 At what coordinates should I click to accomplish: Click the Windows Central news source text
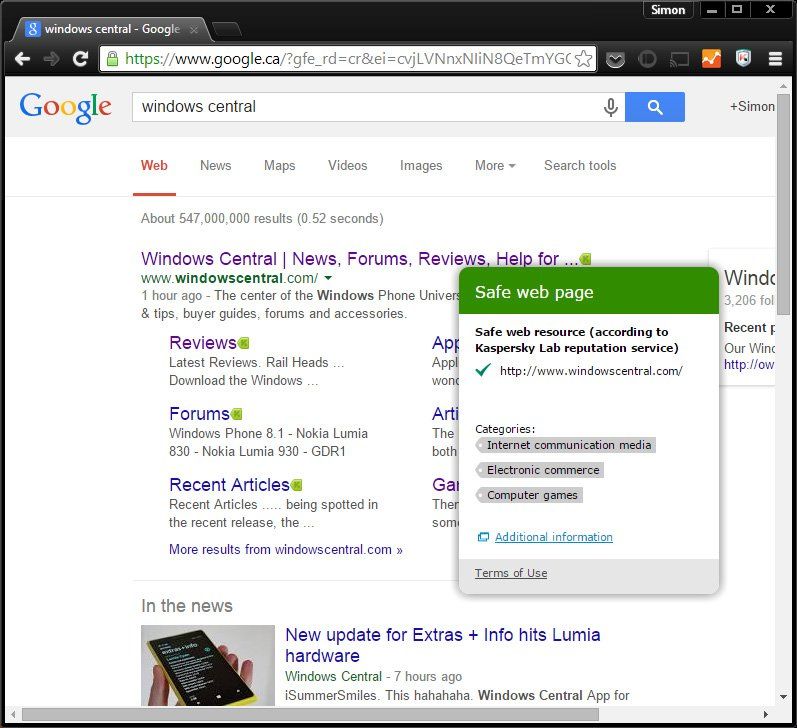(x=333, y=677)
